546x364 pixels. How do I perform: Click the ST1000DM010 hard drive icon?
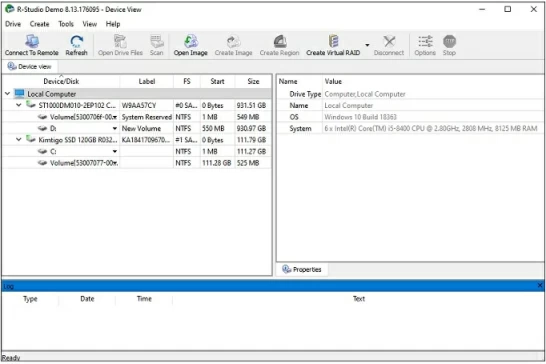point(31,105)
